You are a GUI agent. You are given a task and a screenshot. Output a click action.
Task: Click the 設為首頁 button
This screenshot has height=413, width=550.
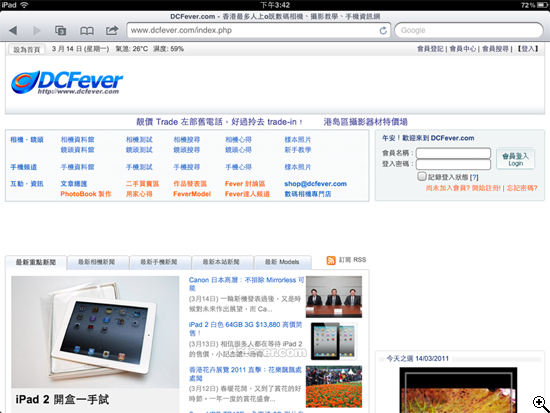[27, 49]
